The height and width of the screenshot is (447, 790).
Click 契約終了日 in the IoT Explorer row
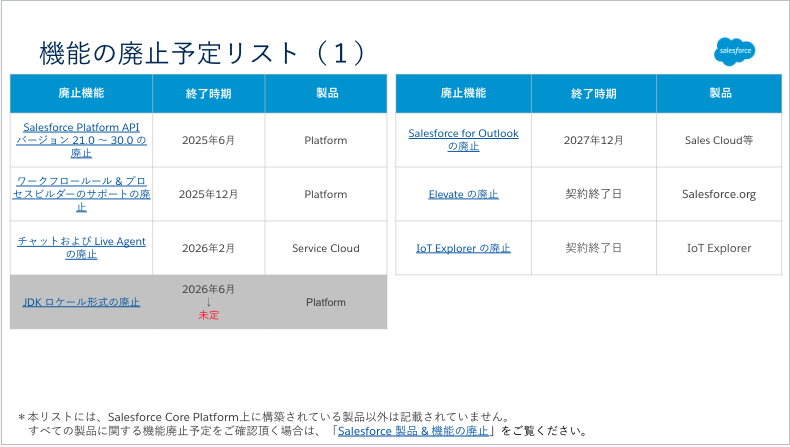pyautogui.click(x=593, y=248)
